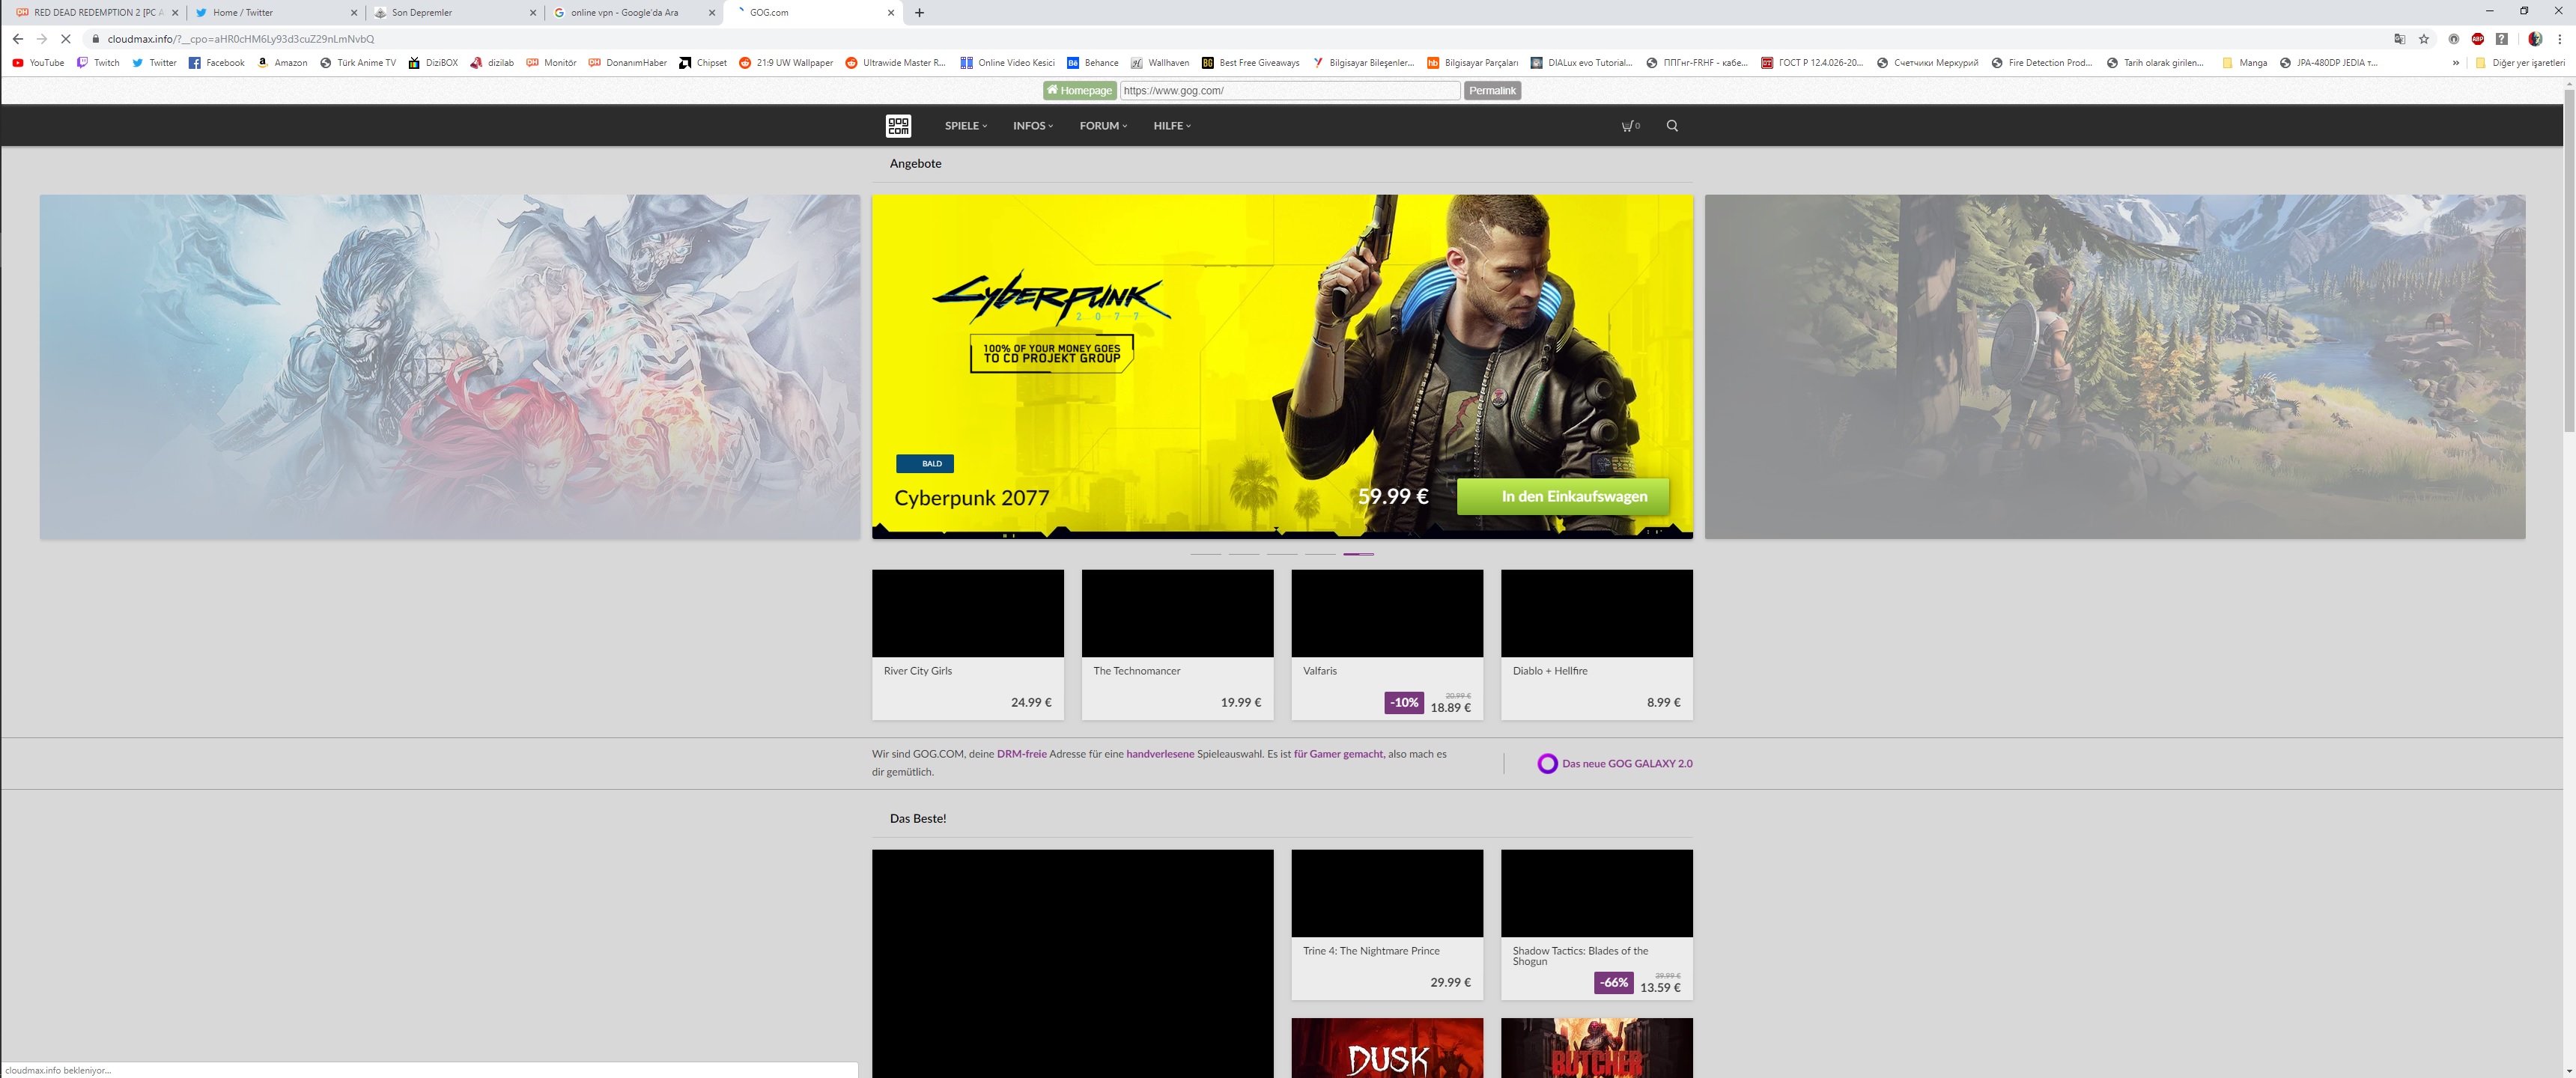The image size is (2576, 1078).
Task: Close the Son Depremler tab
Action: (533, 13)
